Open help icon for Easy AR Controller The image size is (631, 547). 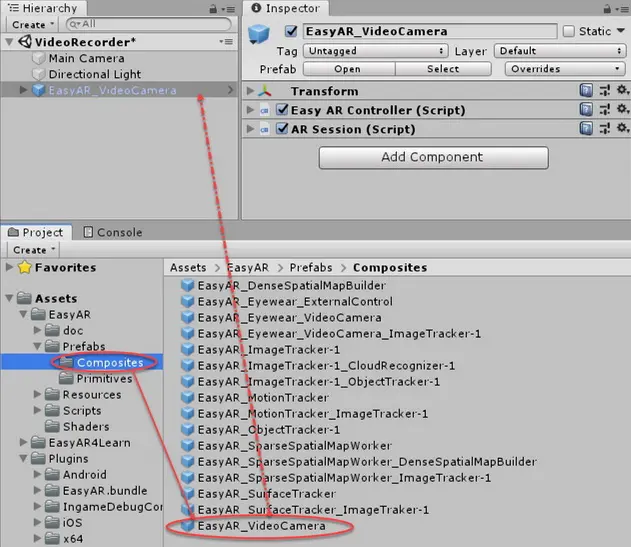586,109
